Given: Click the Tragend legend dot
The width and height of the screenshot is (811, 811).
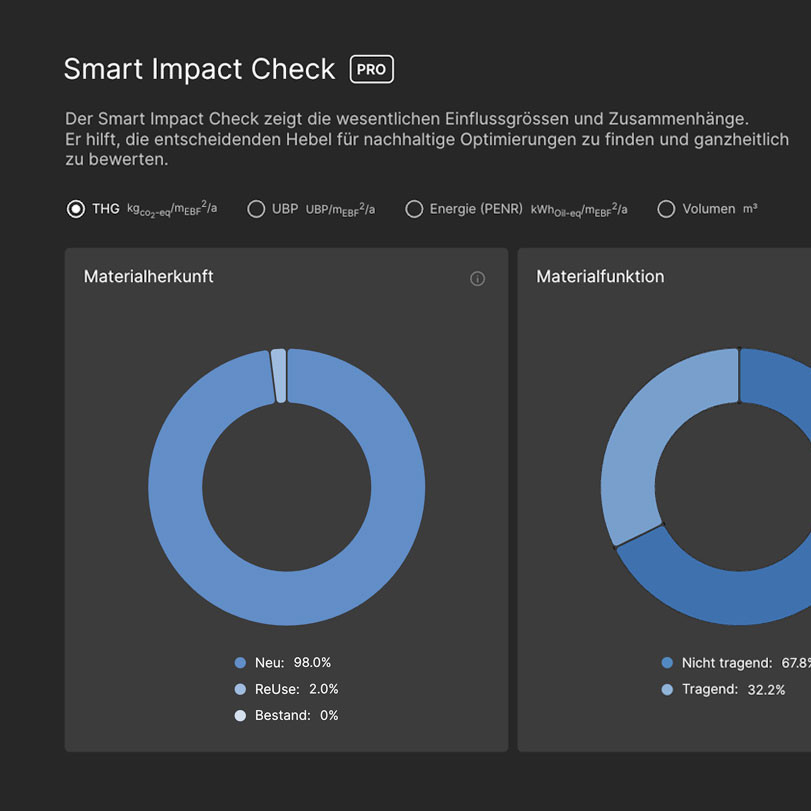Looking at the screenshot, I should 667,689.
